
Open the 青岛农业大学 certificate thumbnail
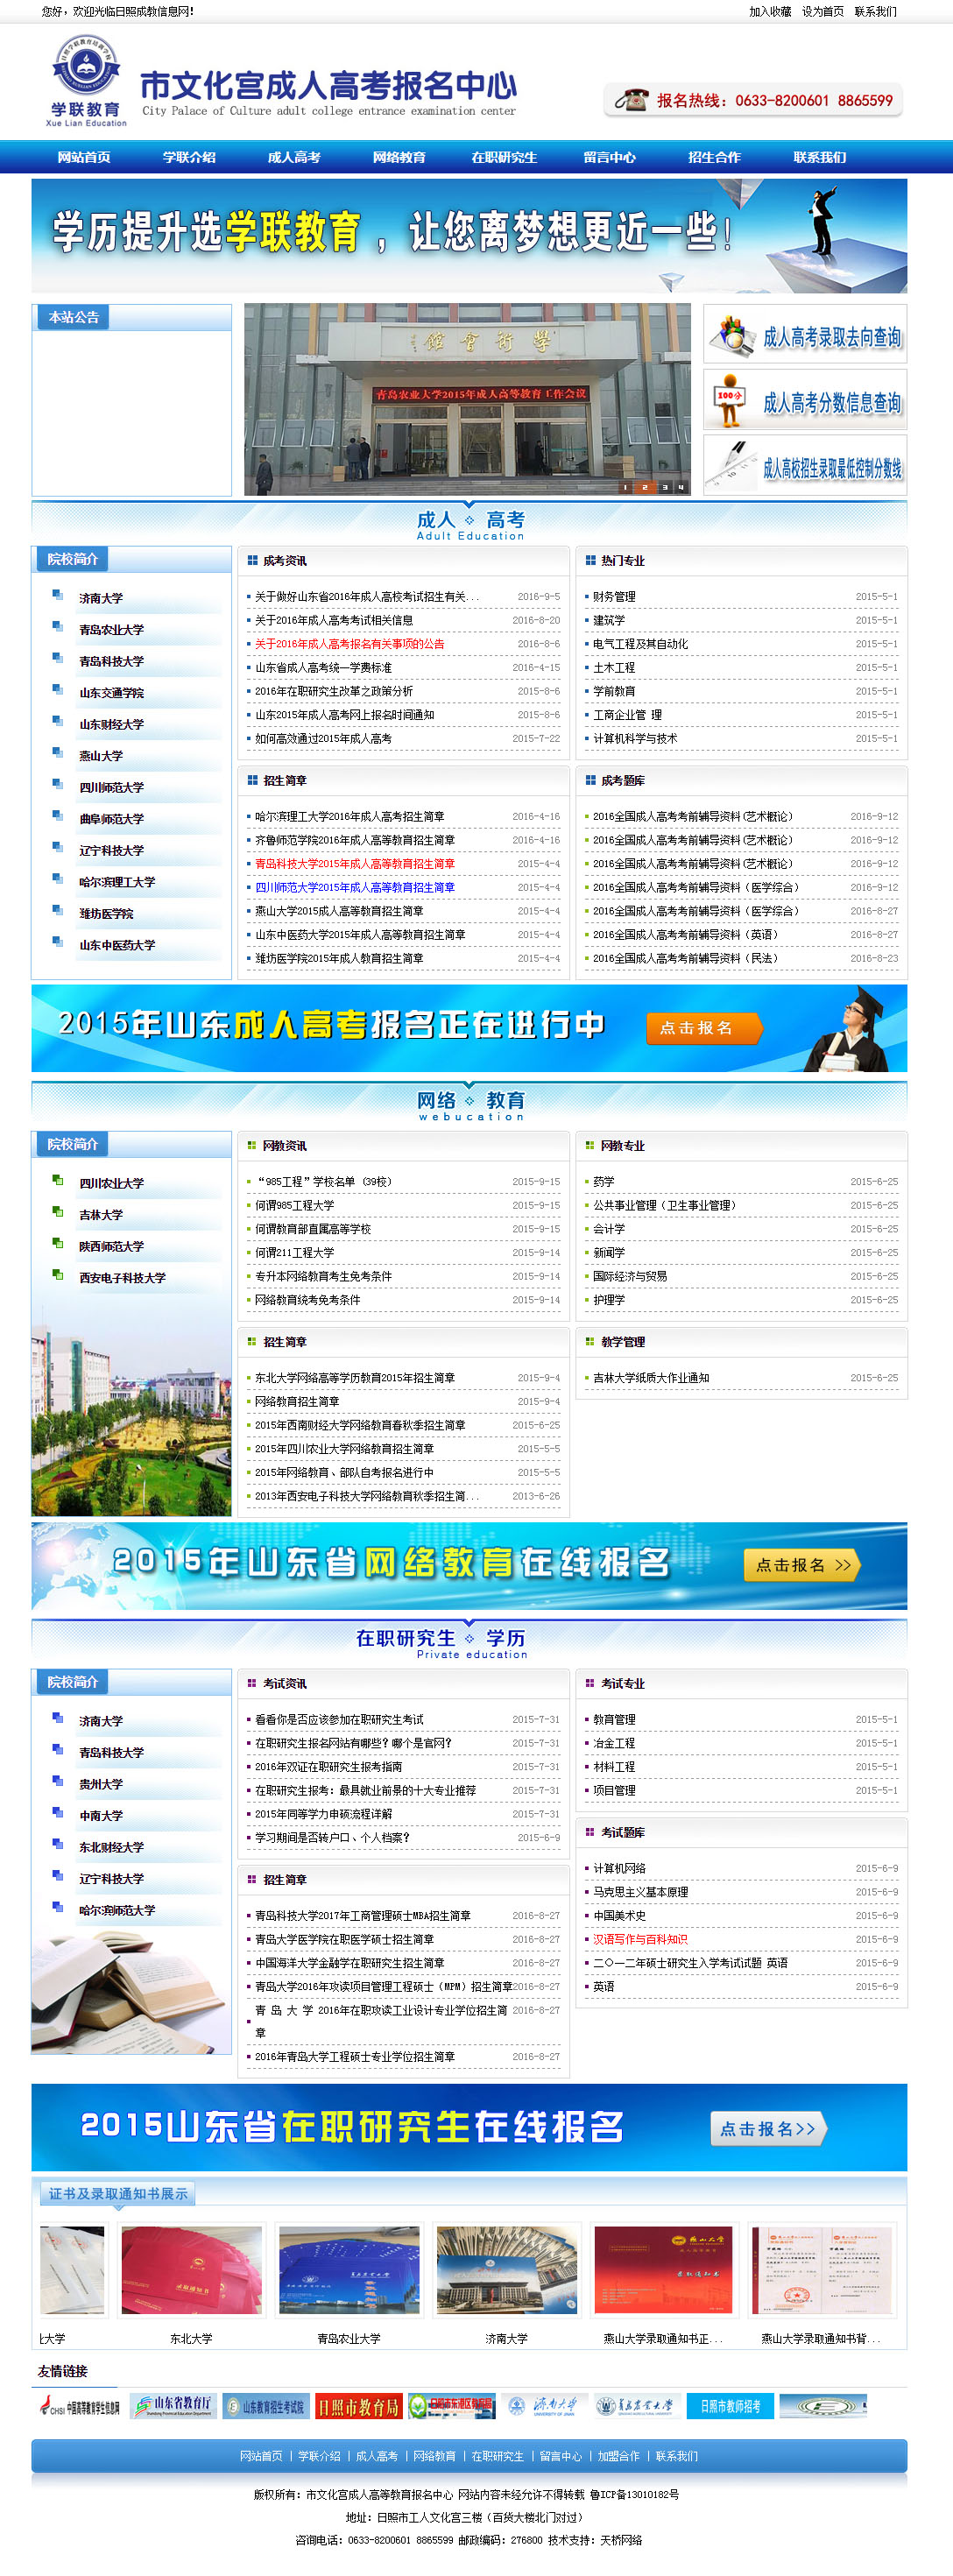[x=349, y=2271]
